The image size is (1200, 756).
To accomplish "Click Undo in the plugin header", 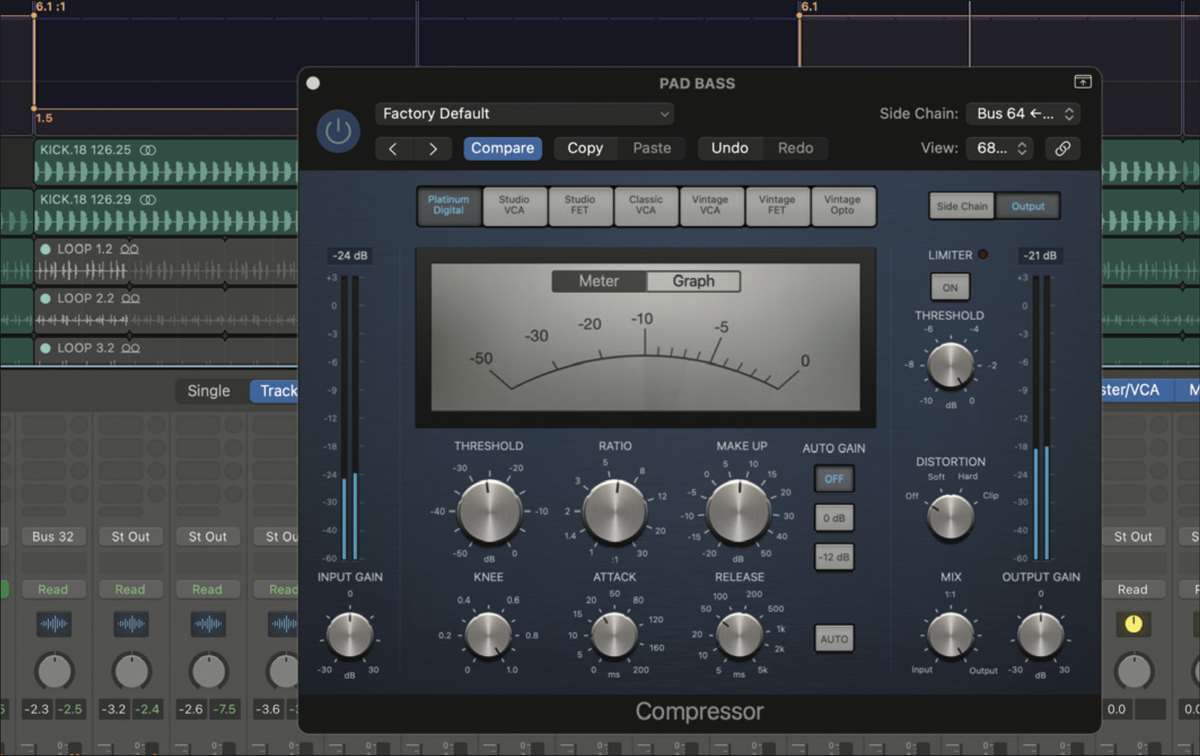I will coord(730,148).
